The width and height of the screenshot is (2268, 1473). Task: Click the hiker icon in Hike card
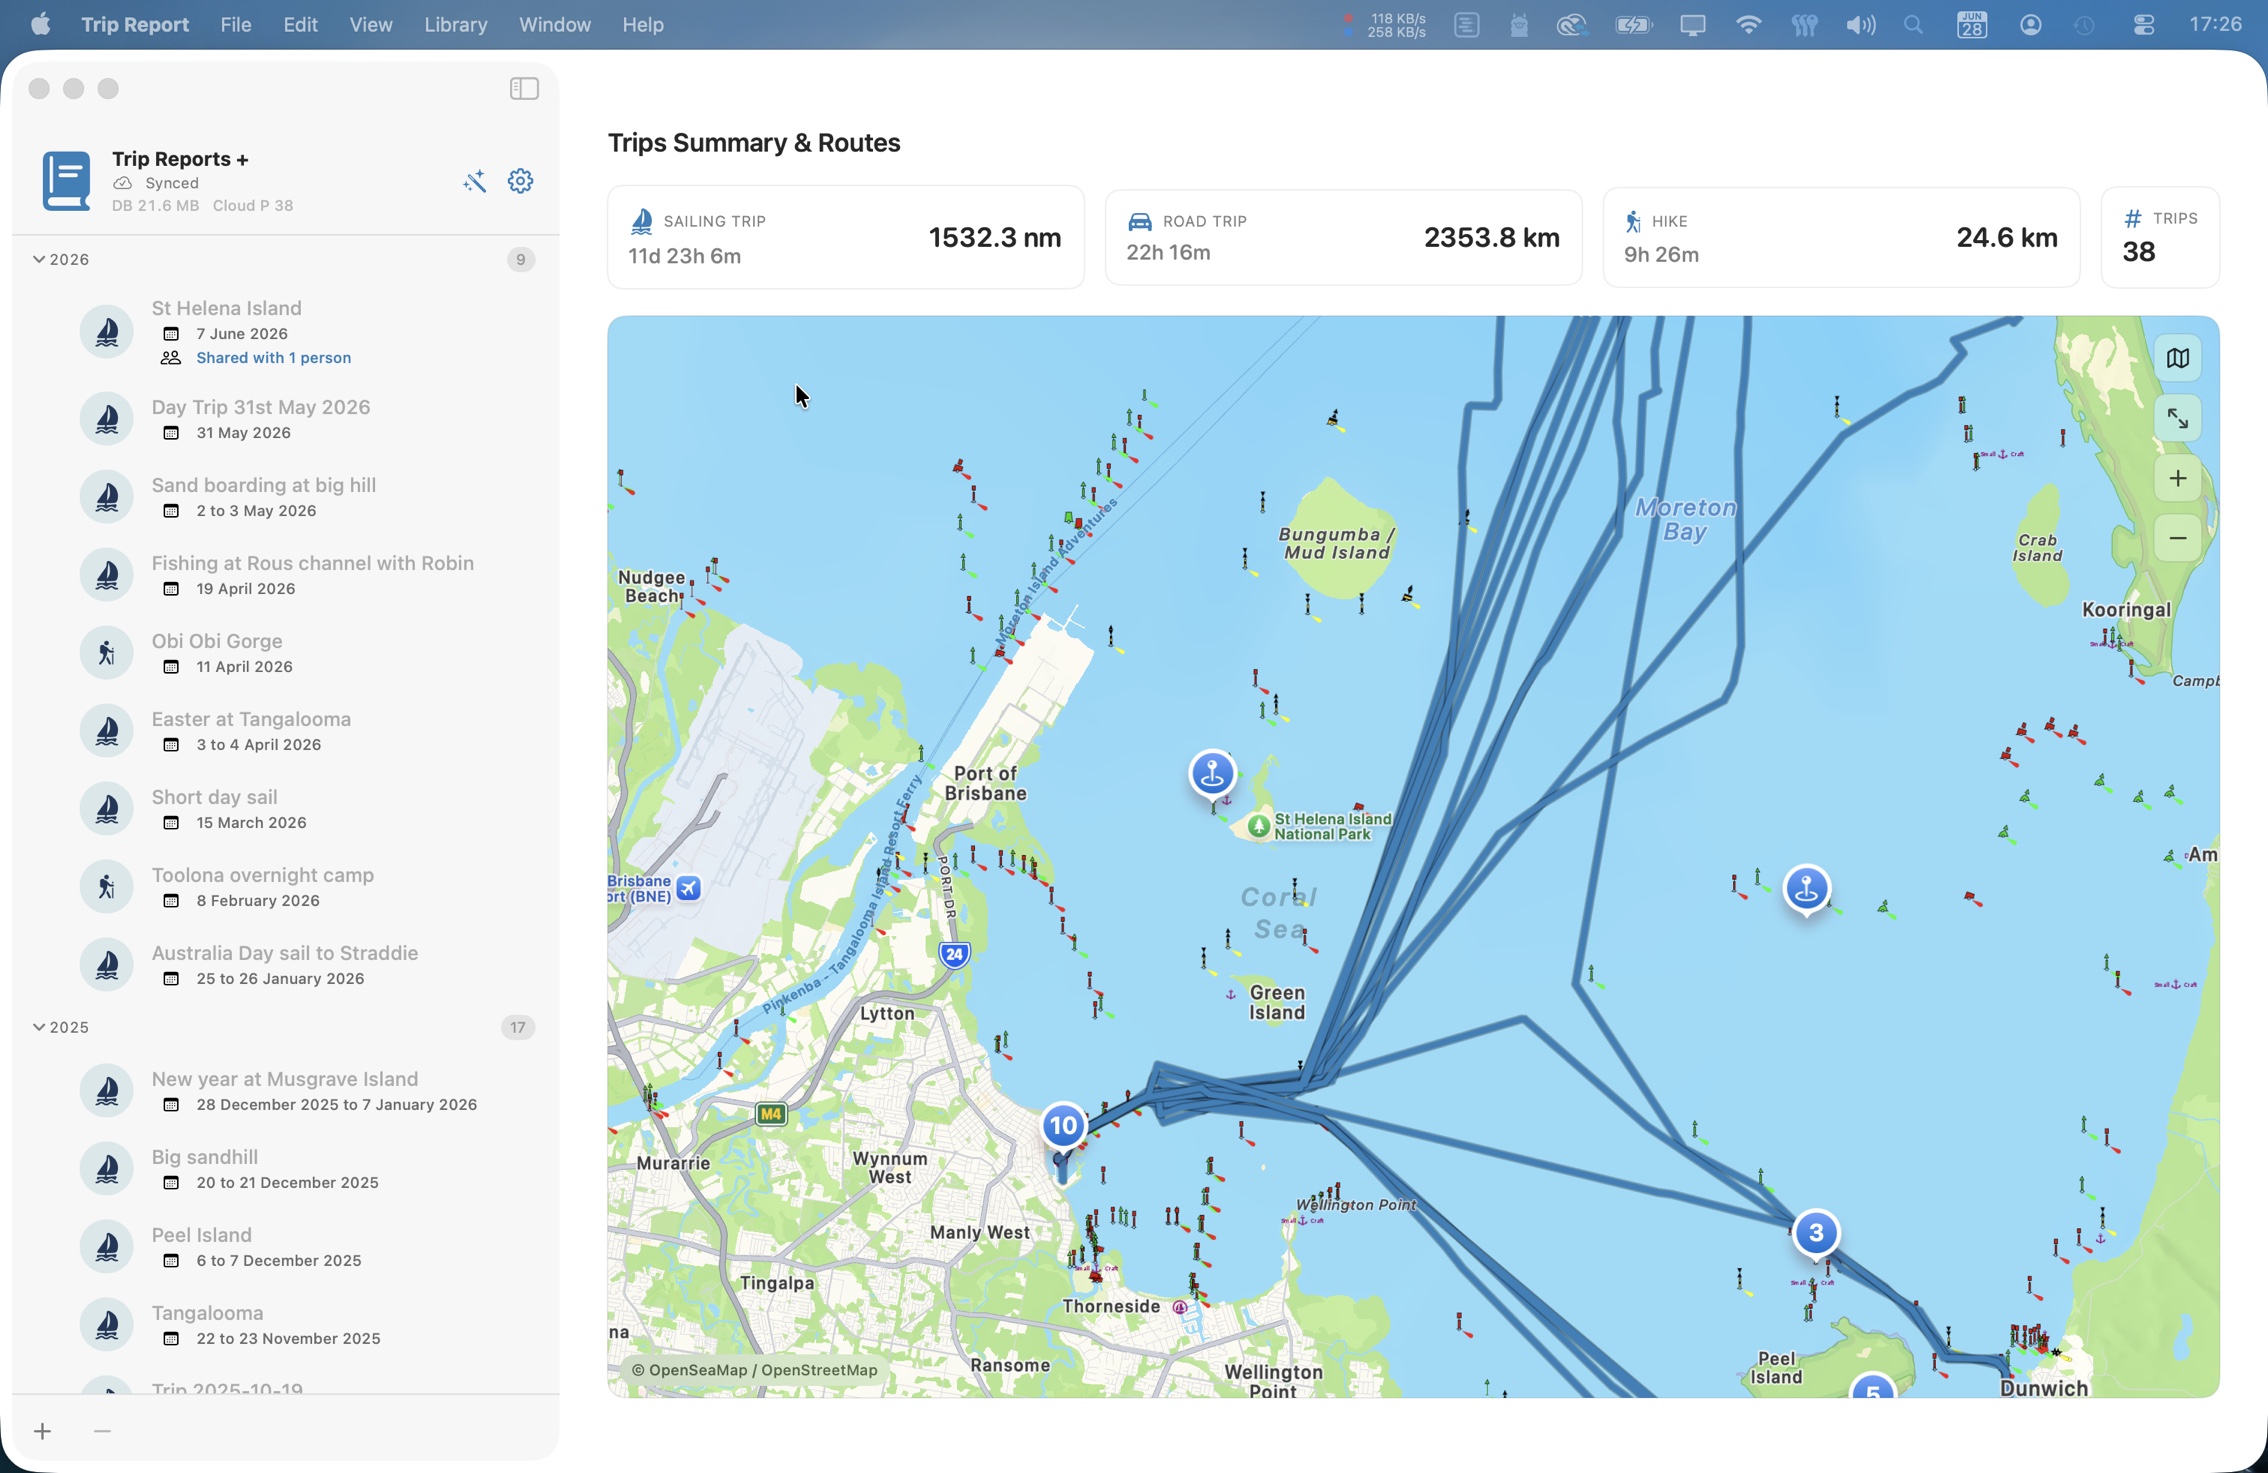pos(1634,221)
